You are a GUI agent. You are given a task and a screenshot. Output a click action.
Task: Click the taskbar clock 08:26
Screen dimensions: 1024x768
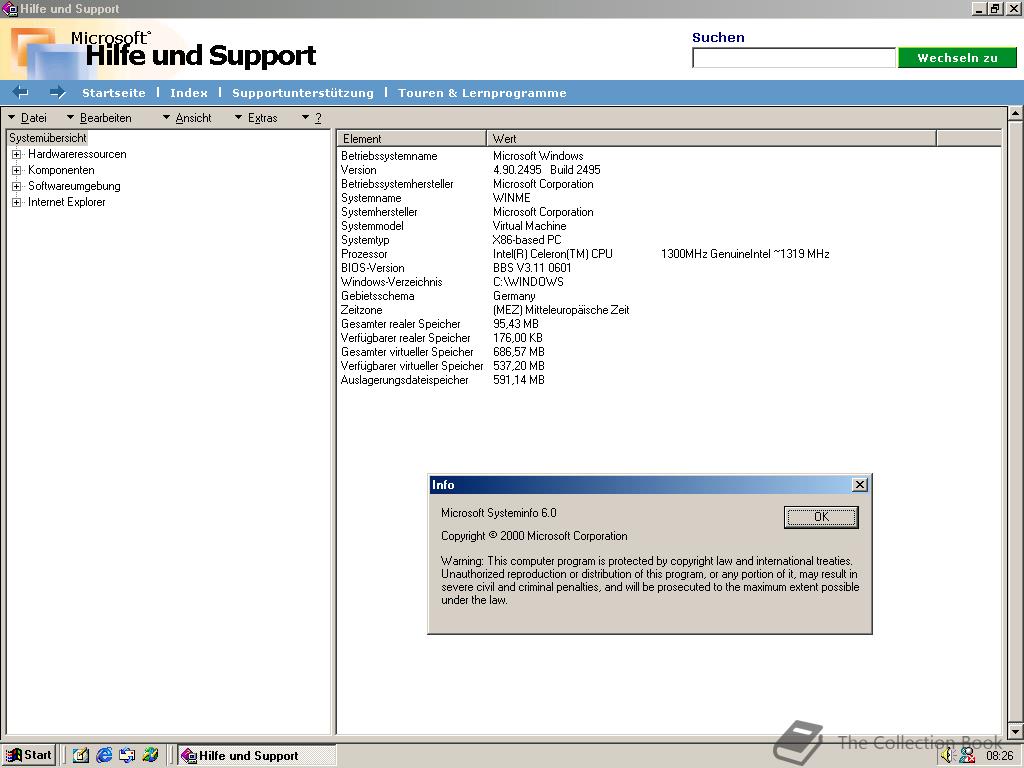999,756
